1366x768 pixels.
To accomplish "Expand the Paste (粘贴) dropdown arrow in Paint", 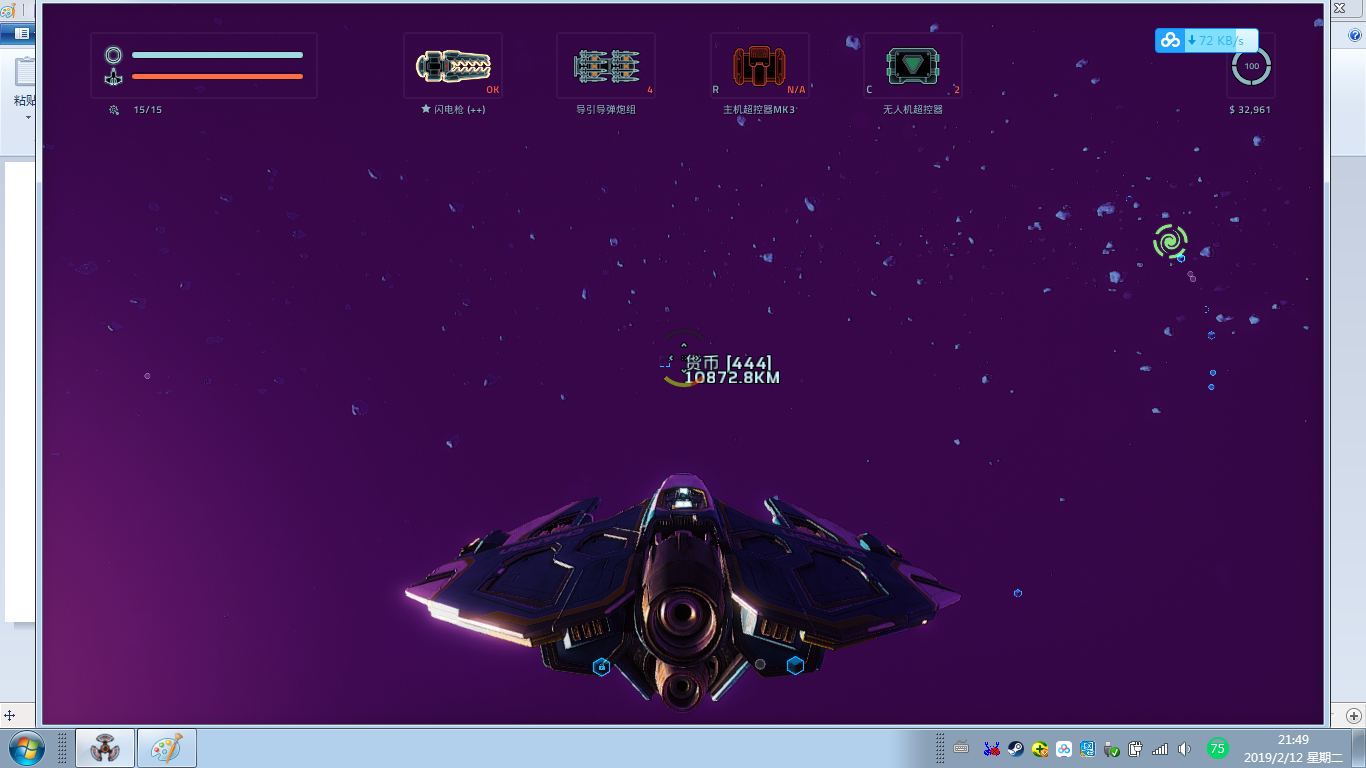I will pos(27,117).
